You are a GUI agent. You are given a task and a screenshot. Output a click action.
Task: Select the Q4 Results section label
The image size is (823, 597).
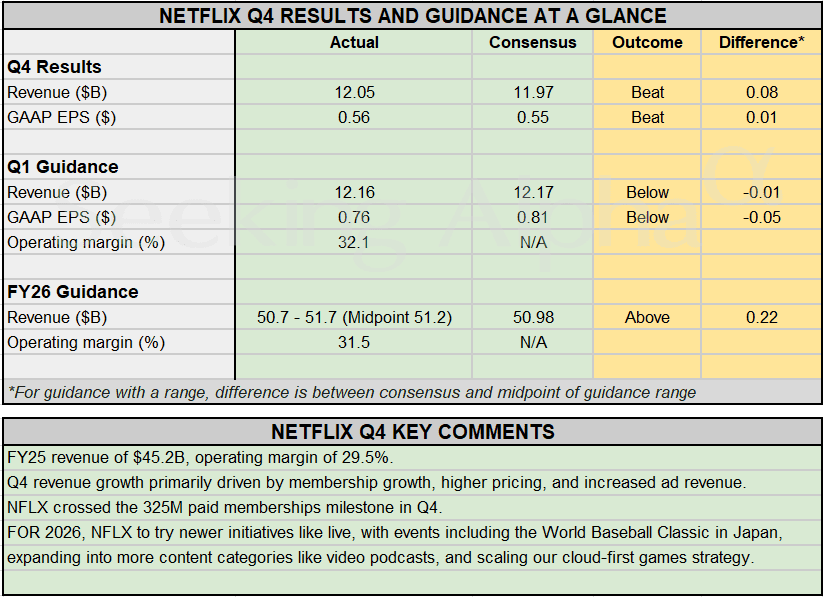55,67
